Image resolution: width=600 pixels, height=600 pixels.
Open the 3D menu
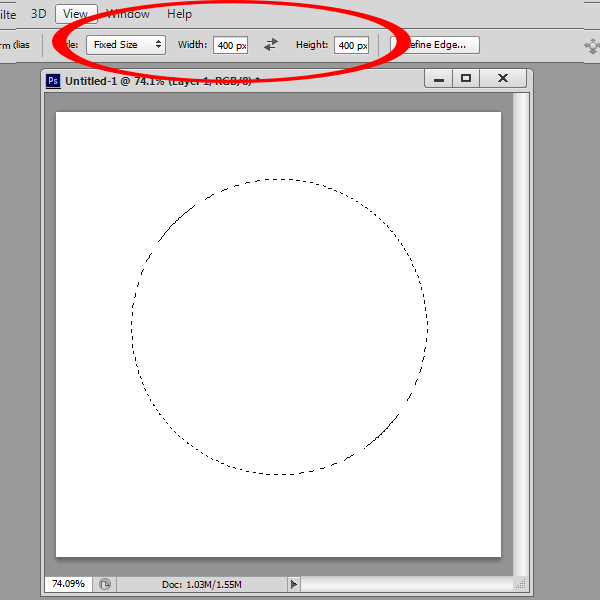pos(39,14)
